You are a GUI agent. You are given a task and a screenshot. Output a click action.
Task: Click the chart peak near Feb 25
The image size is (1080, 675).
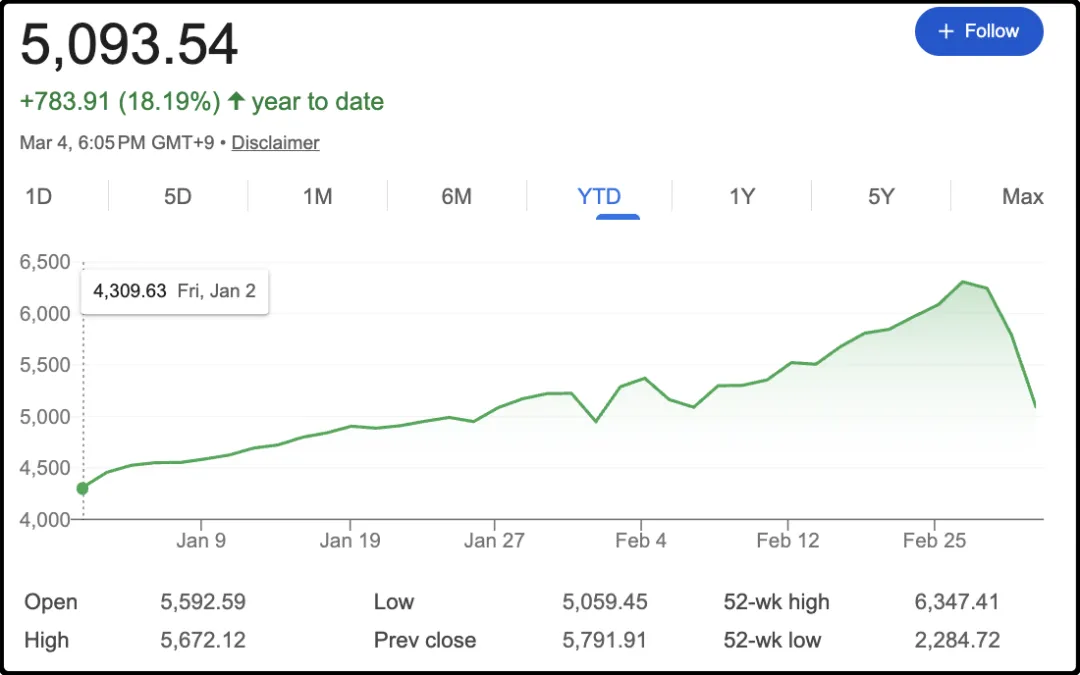pyautogui.click(x=963, y=282)
